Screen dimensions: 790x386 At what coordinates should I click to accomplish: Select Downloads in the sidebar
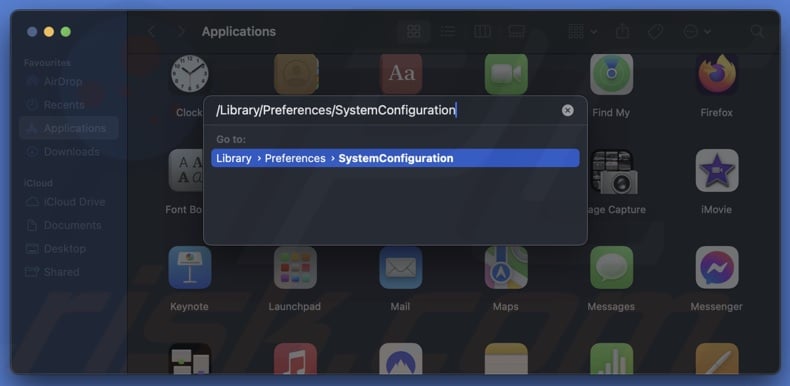[x=69, y=151]
